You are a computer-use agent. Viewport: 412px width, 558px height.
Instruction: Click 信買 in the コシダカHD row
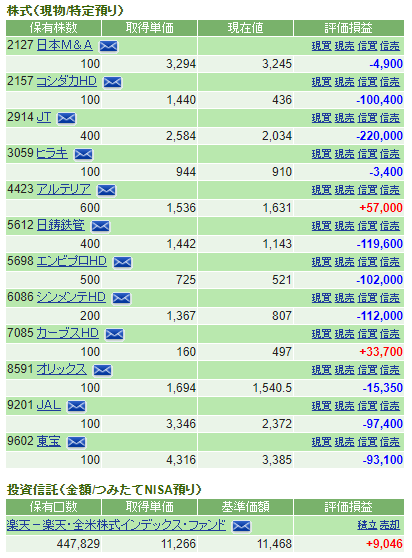pyautogui.click(x=367, y=82)
